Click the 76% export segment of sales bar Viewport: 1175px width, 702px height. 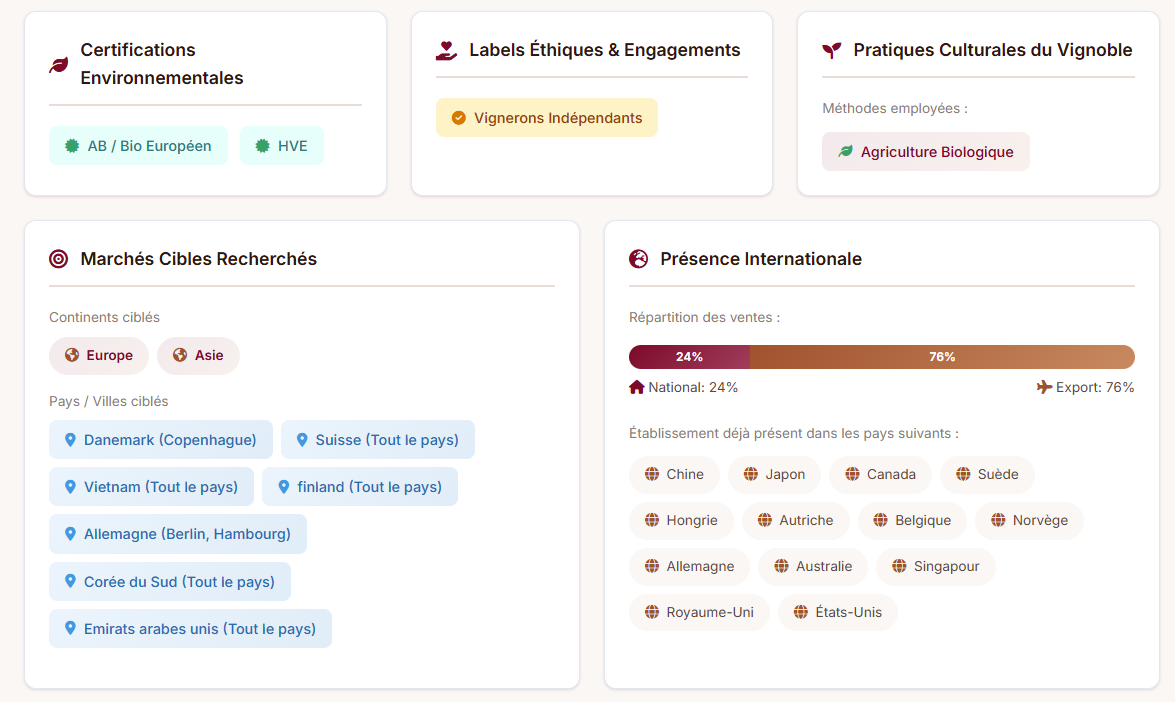[942, 357]
